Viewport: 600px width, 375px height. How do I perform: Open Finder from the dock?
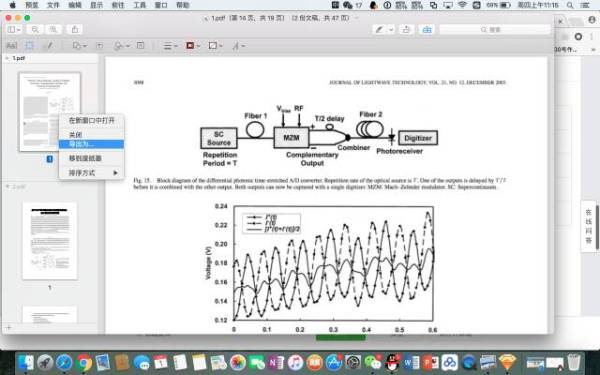tap(26, 362)
